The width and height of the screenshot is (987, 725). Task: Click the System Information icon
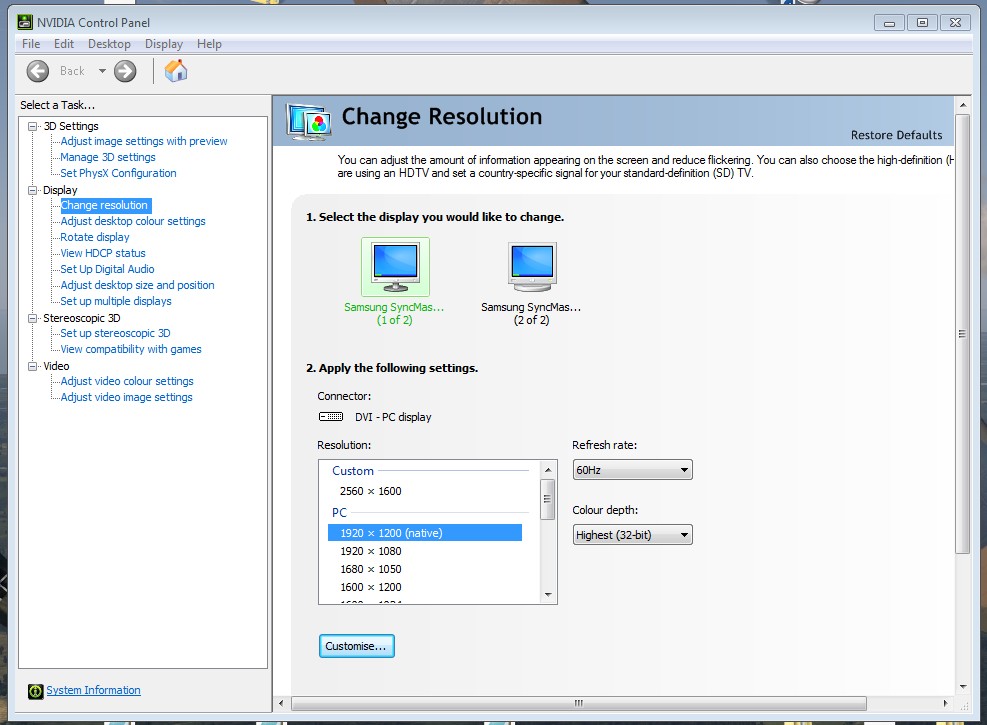point(36,691)
